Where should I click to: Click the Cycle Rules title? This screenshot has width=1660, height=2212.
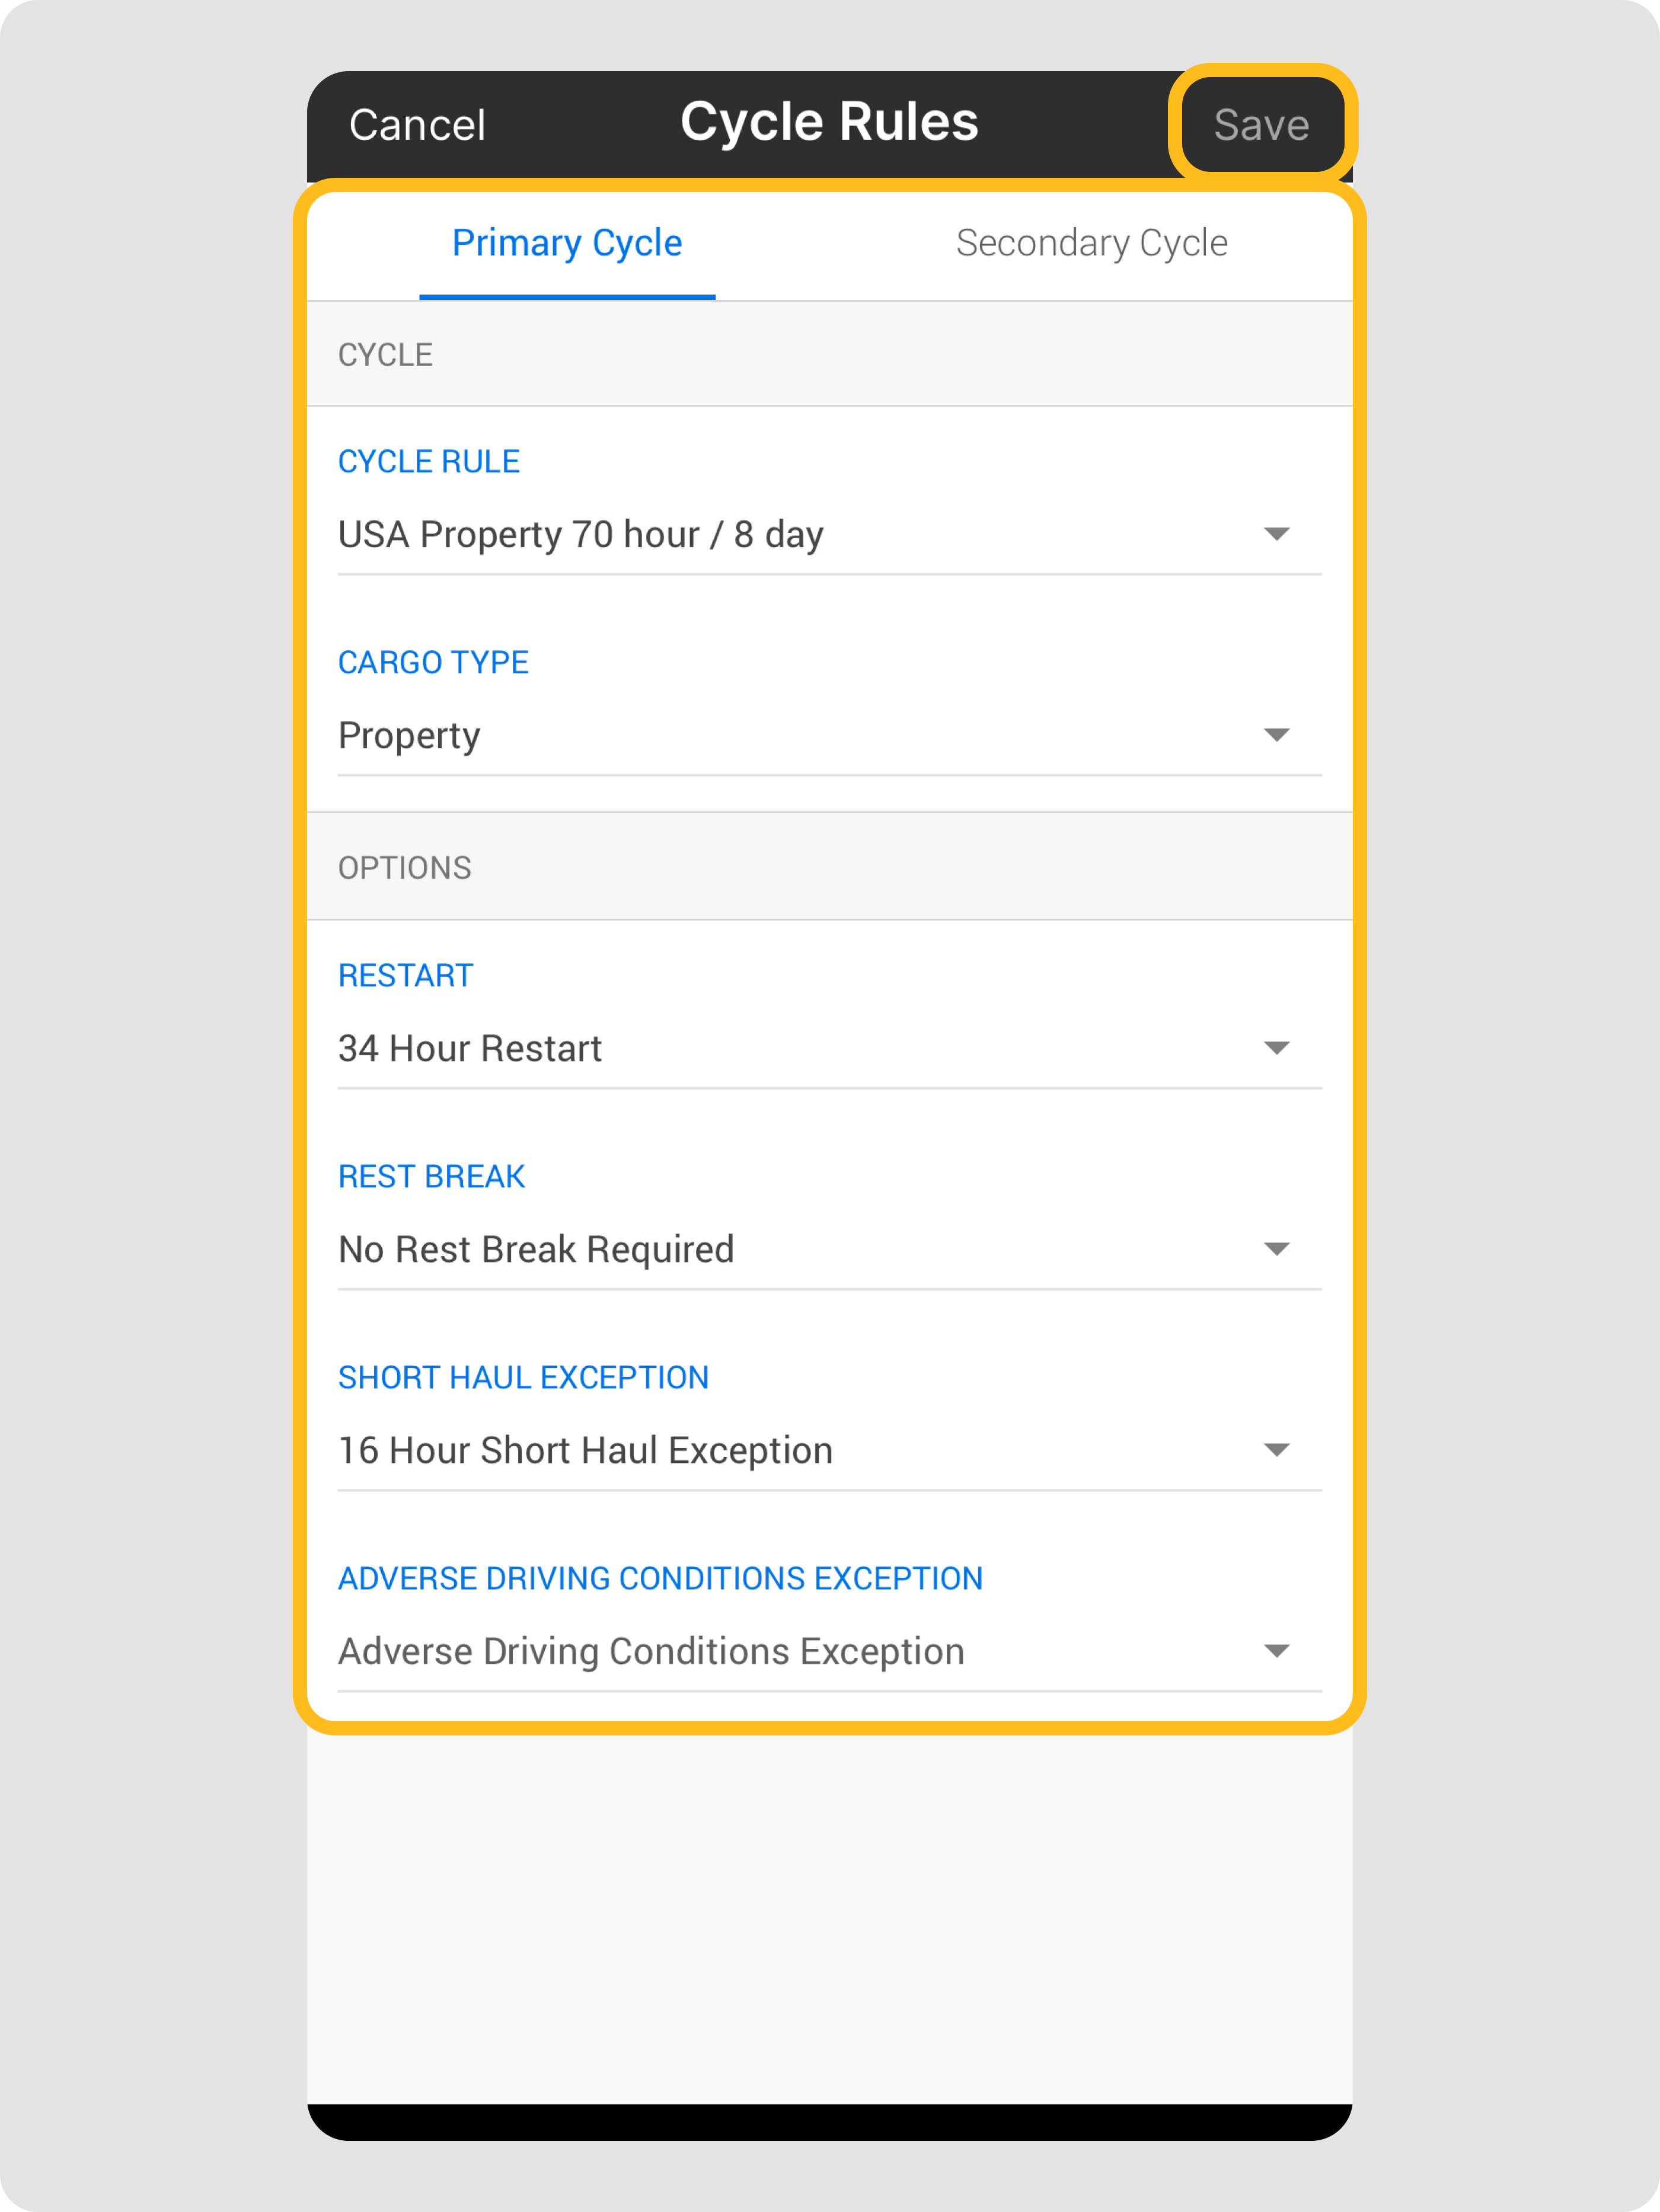829,122
